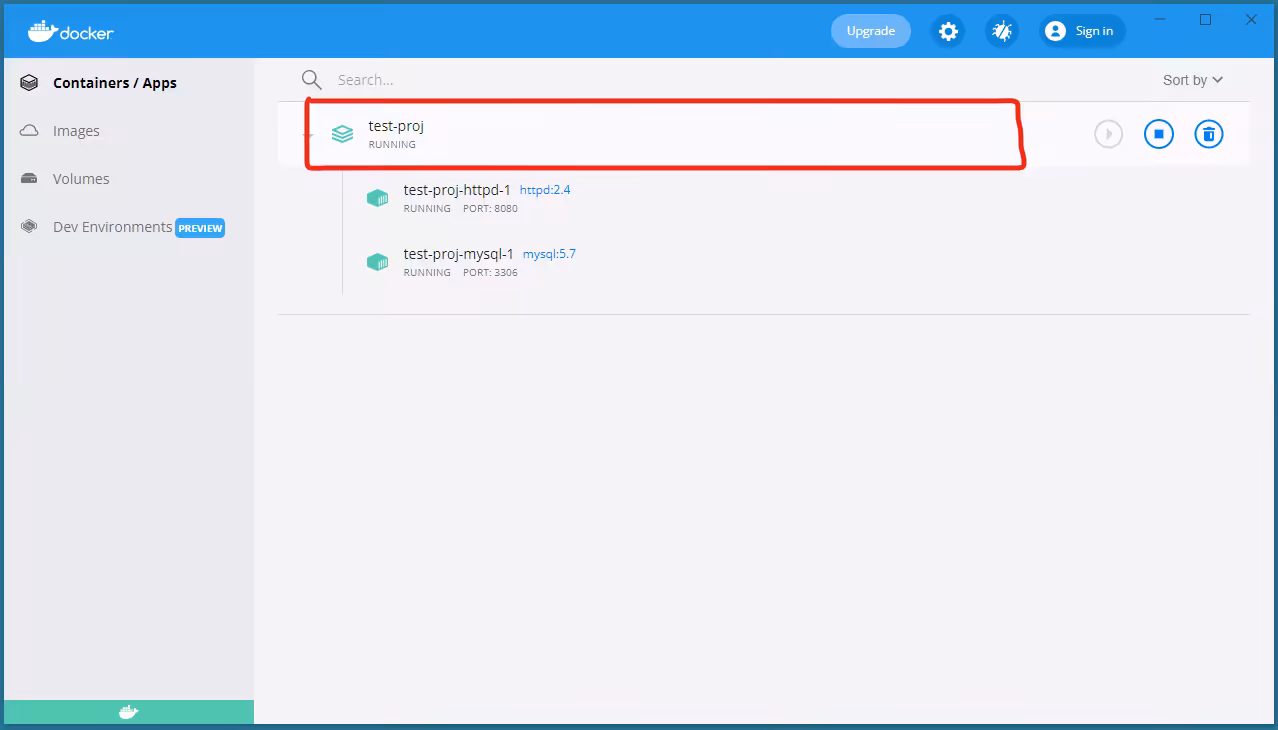Click the test-proj-httpd-1 container icon
This screenshot has height=730, width=1278.
pos(377,198)
